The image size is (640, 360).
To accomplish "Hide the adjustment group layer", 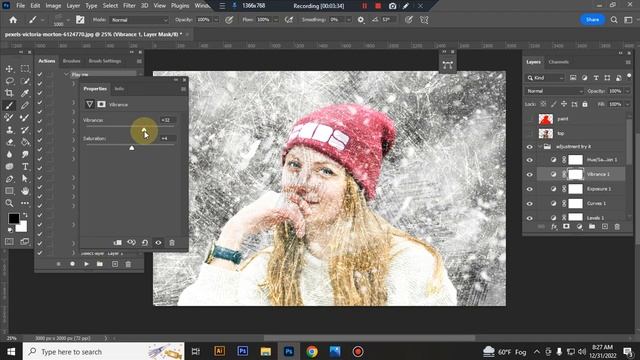I will tap(529, 147).
